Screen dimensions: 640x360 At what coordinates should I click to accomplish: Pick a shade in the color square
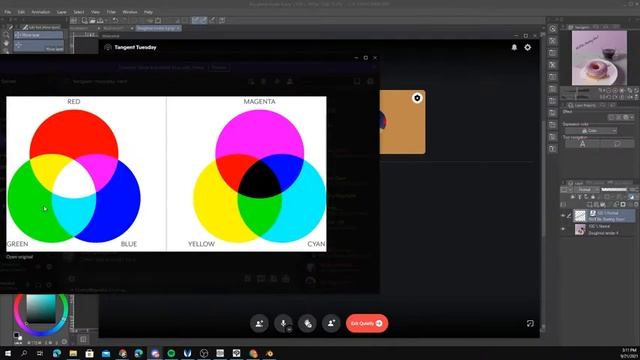click(41, 309)
